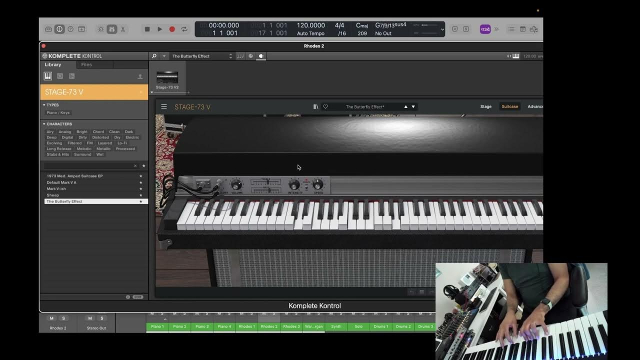Like the preset with heart icon
Image resolution: width=640 pixels, height=360 pixels.
[x=325, y=107]
